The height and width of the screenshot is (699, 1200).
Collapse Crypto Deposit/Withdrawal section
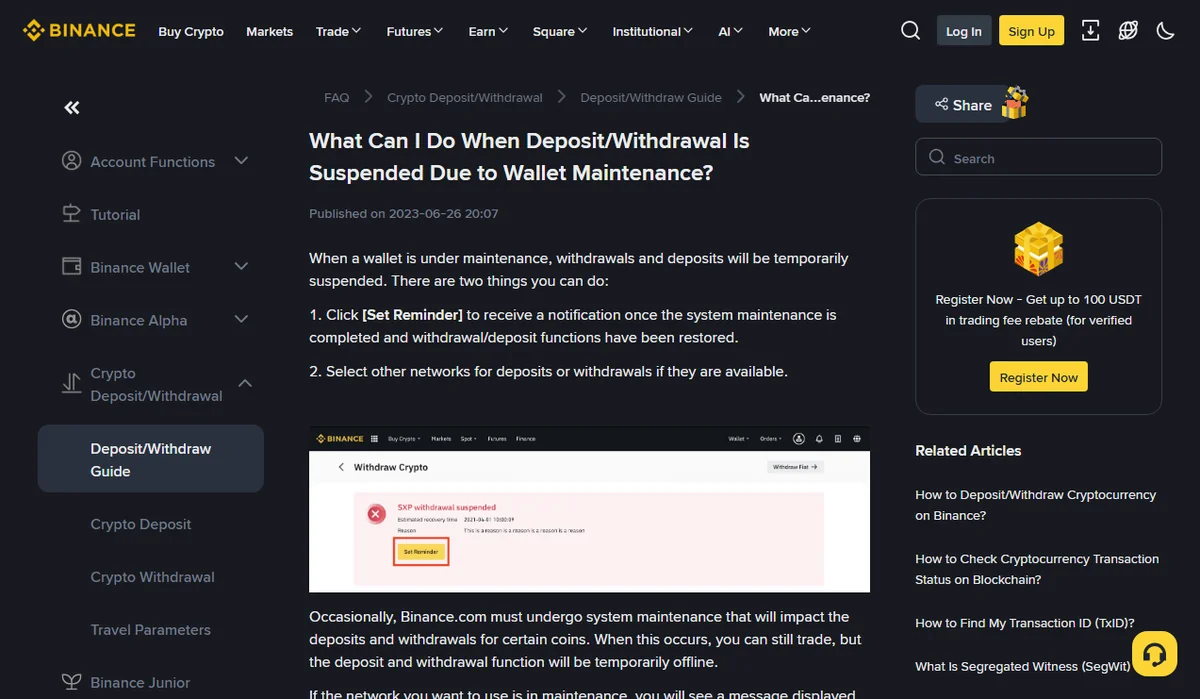click(x=245, y=384)
